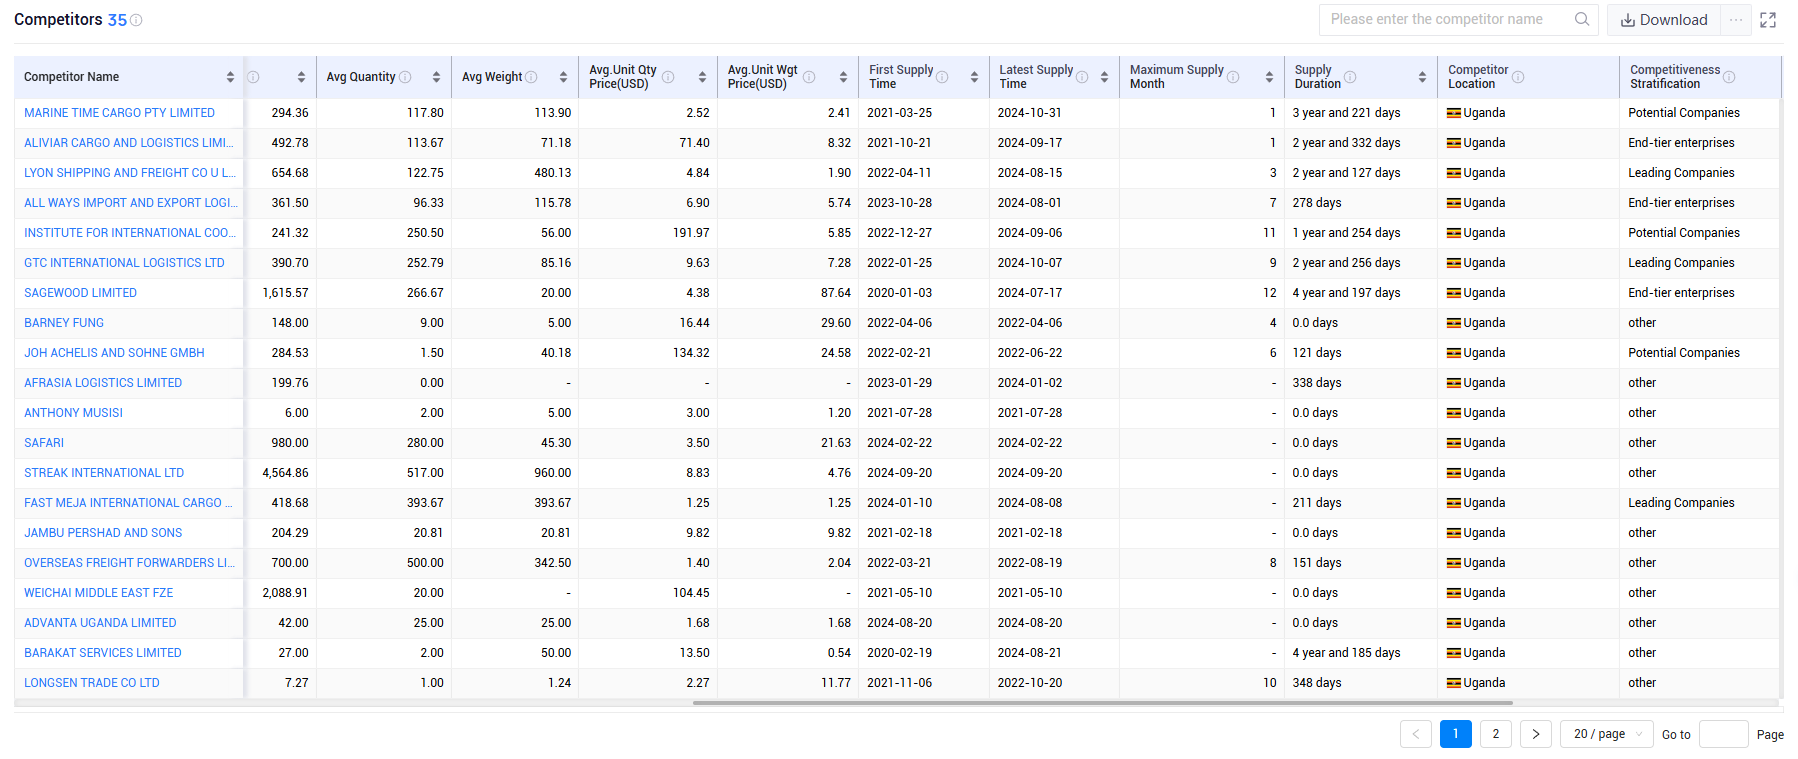Open ADVANTA UGANDA LIMITED link

(x=100, y=623)
